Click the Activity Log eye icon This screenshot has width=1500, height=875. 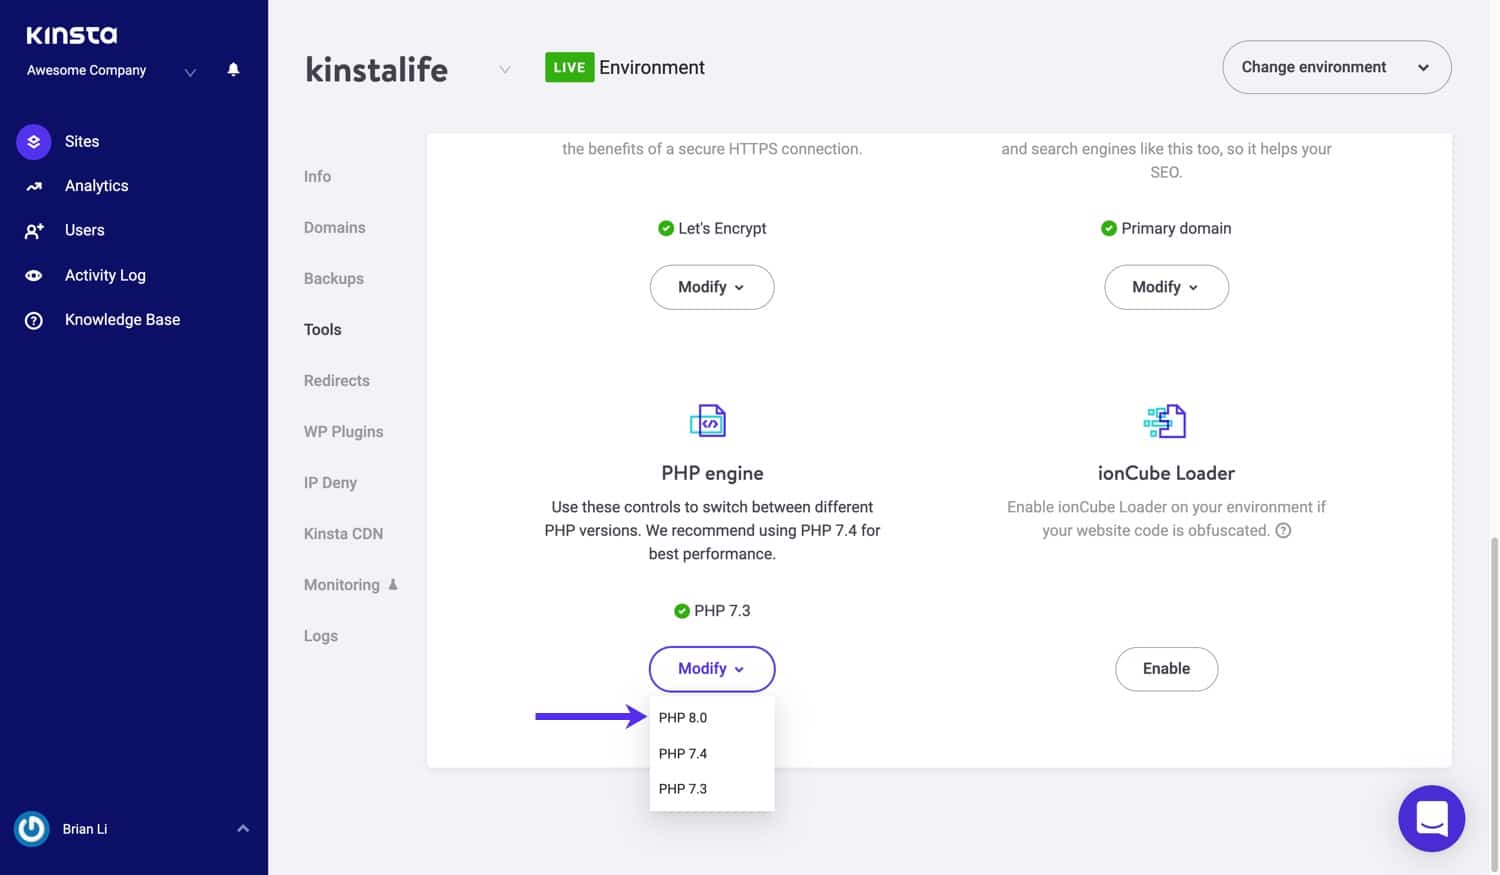(34, 275)
